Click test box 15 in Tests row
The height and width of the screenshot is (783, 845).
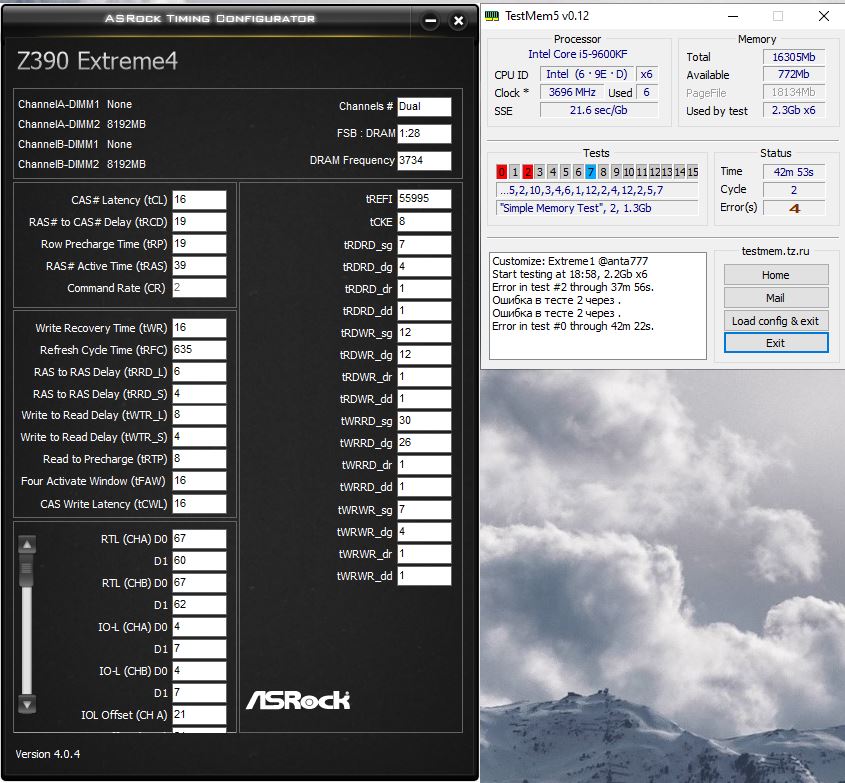coord(692,172)
